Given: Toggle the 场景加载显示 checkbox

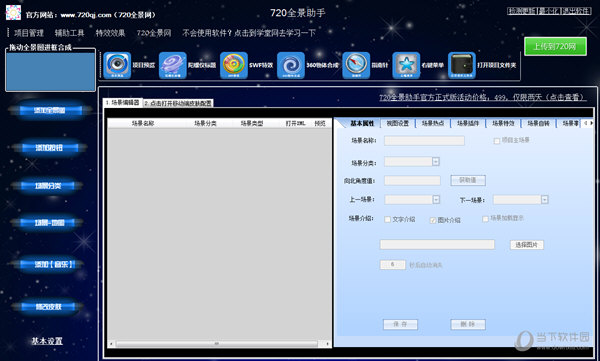Looking at the screenshot, I should click(485, 219).
